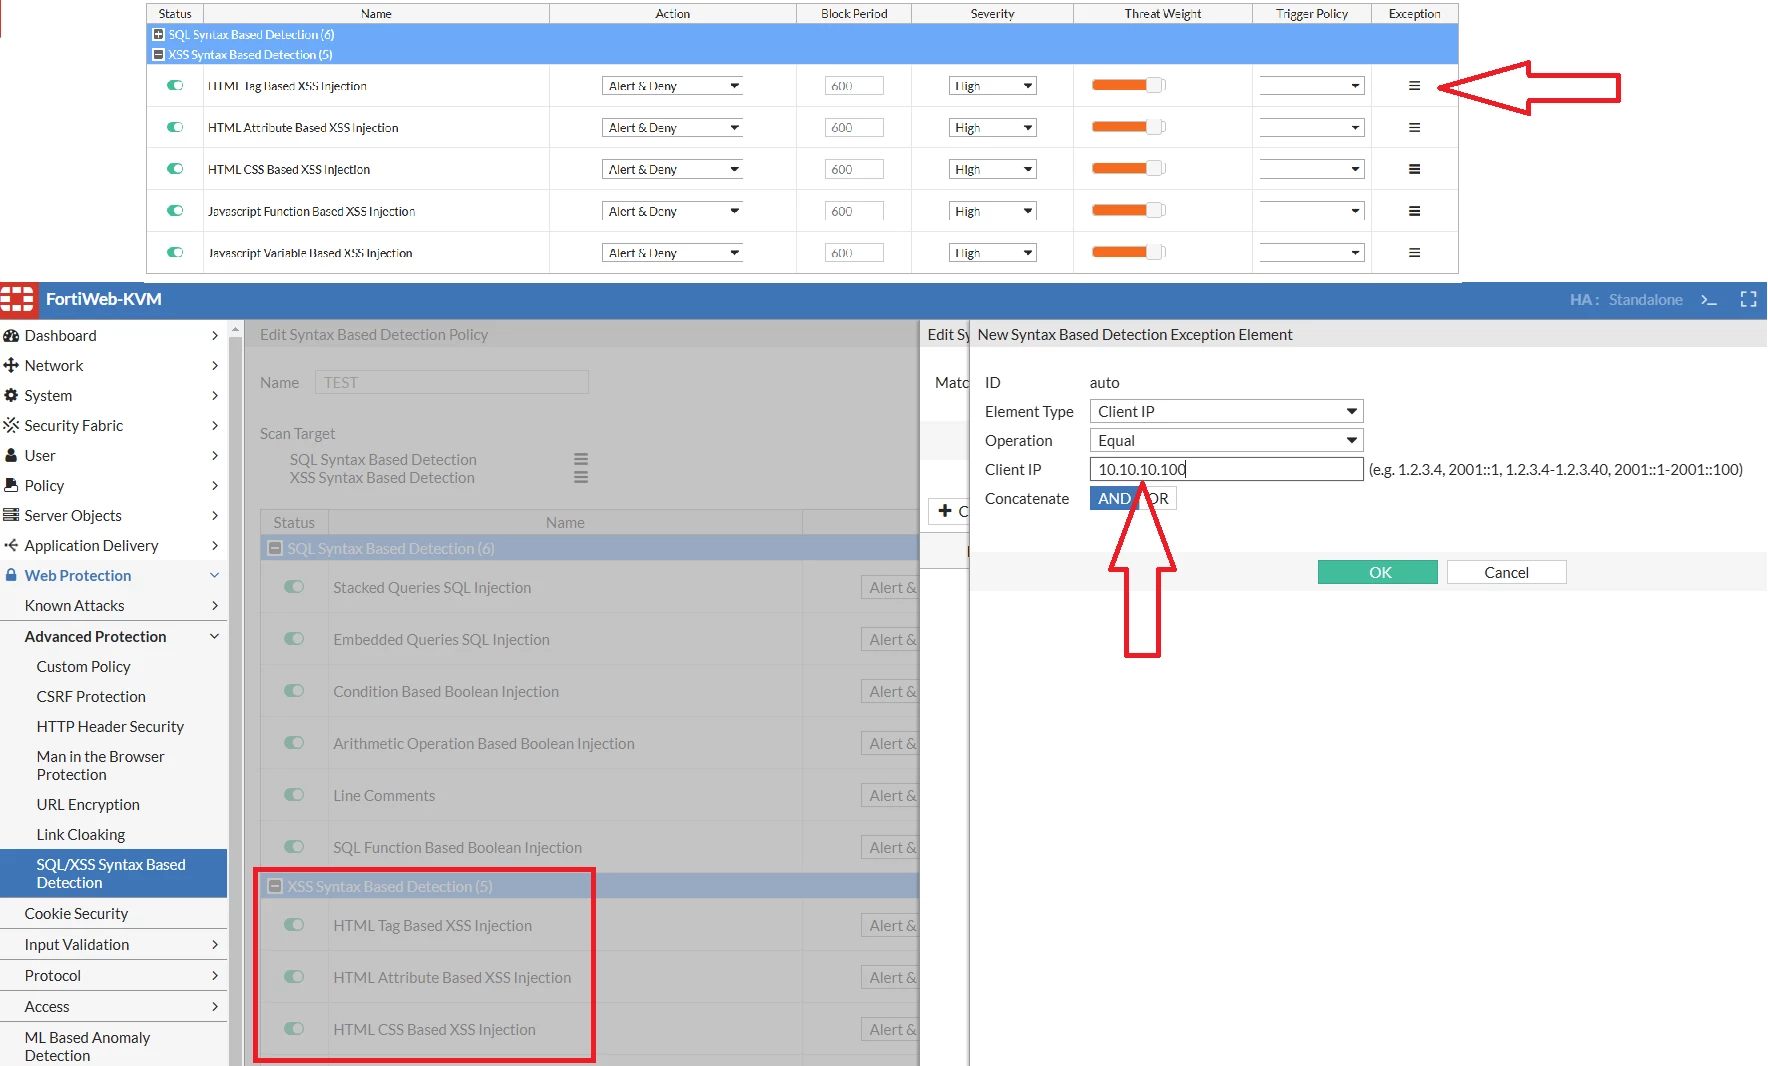Open CSRF Protection menu item
Screen dimensions: 1768x1066
pyautogui.click(x=91, y=697)
